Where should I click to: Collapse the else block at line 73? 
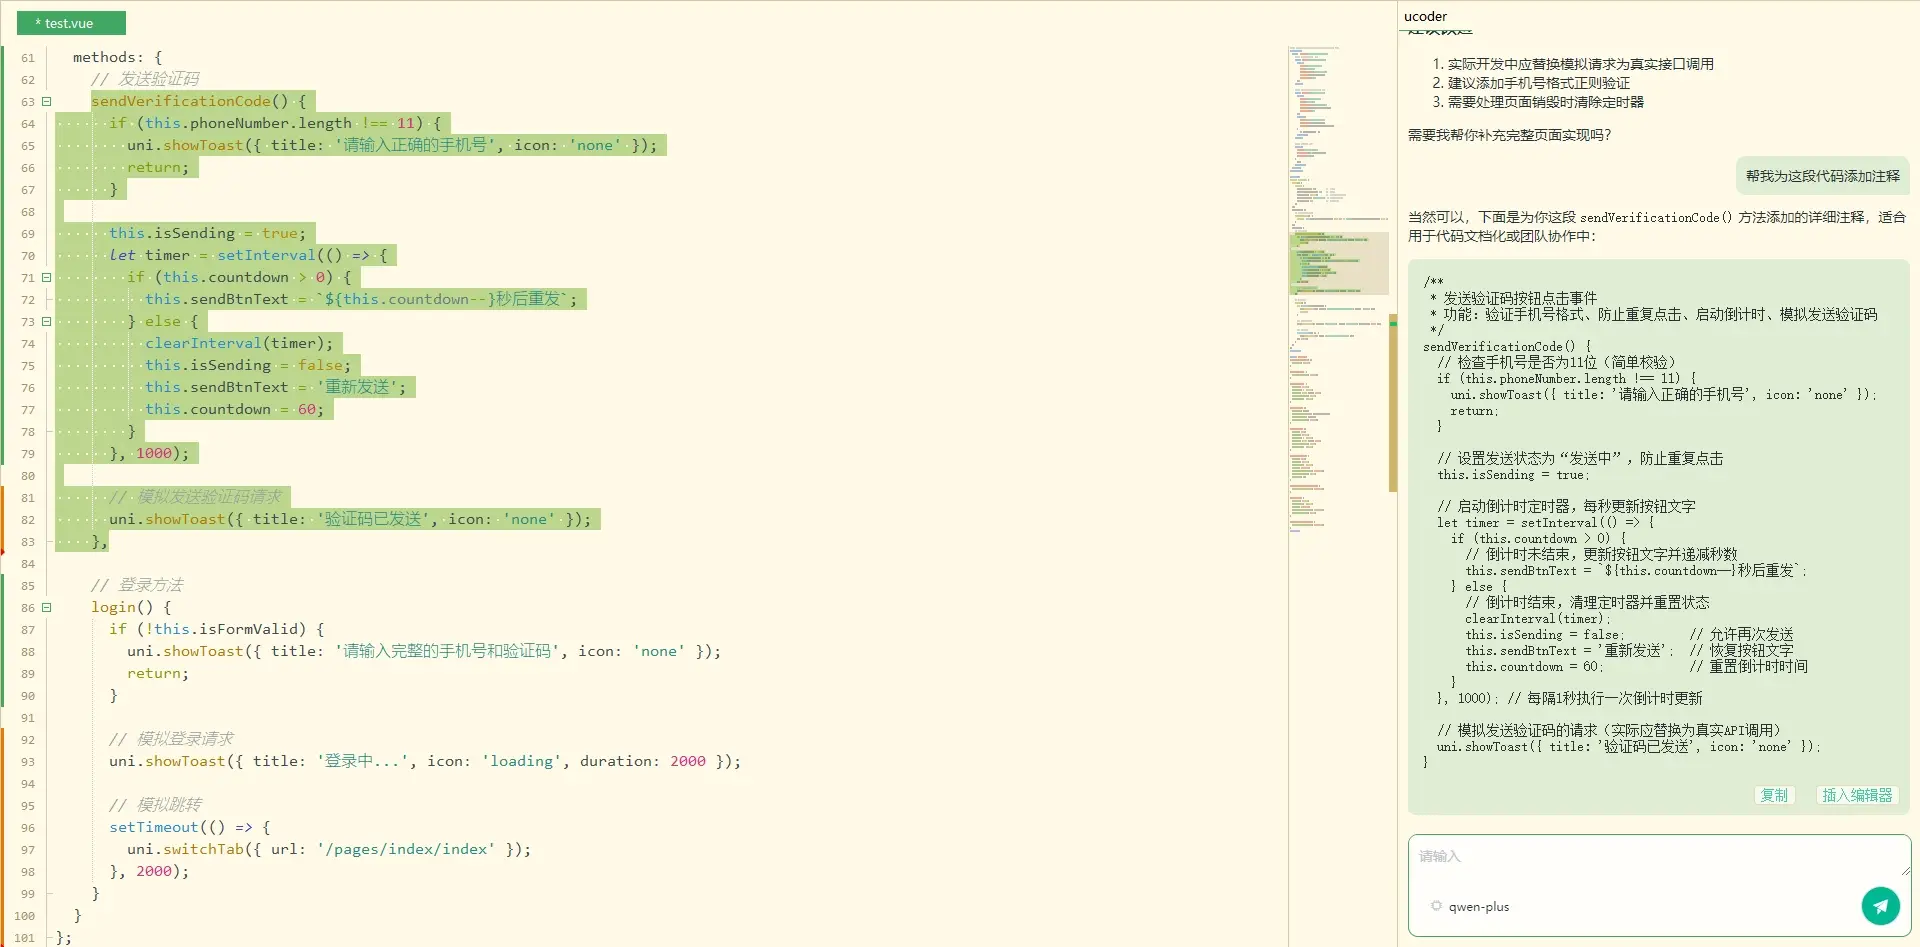pos(46,321)
